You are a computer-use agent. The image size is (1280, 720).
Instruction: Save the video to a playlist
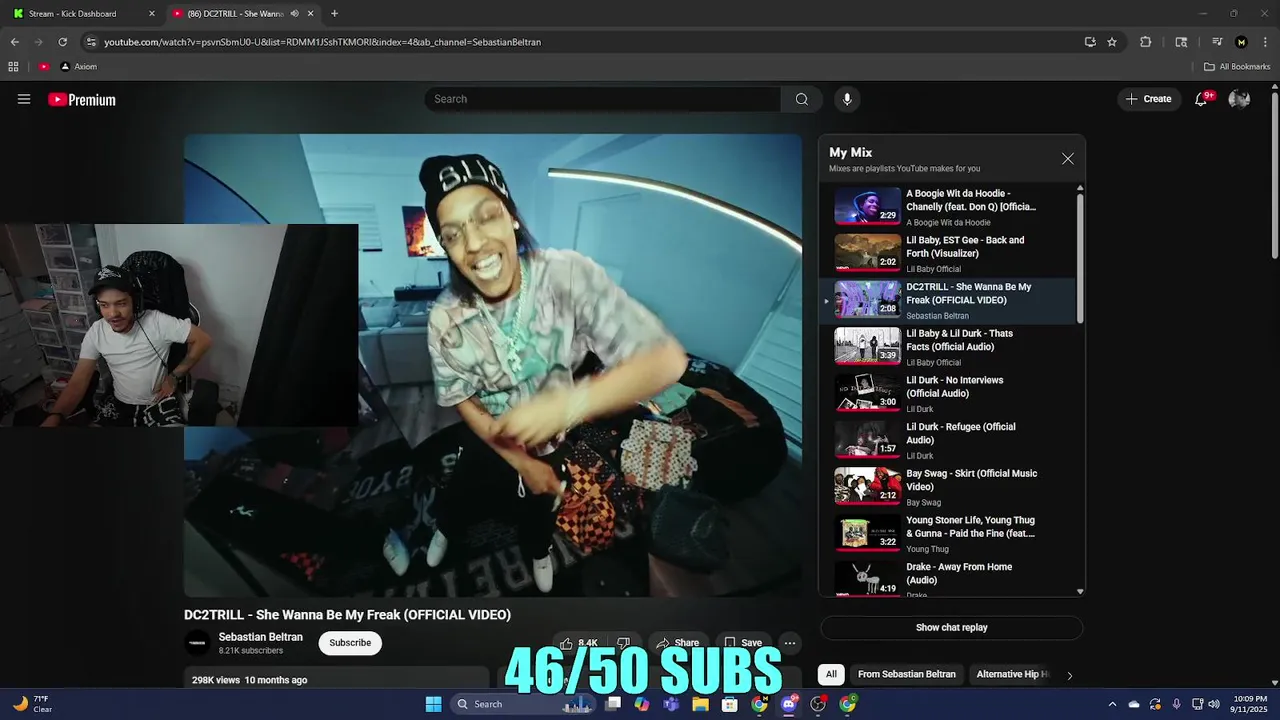coord(743,643)
